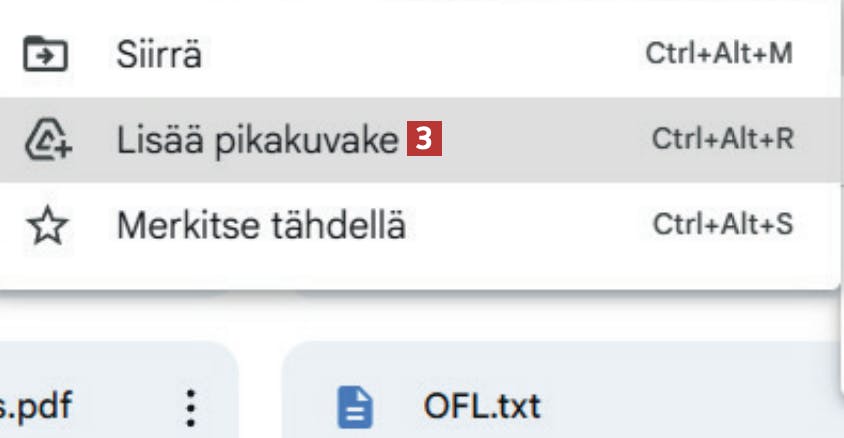Click the Ctrl+Alt+S shortcut hint
This screenshot has width=844, height=438.
point(722,225)
